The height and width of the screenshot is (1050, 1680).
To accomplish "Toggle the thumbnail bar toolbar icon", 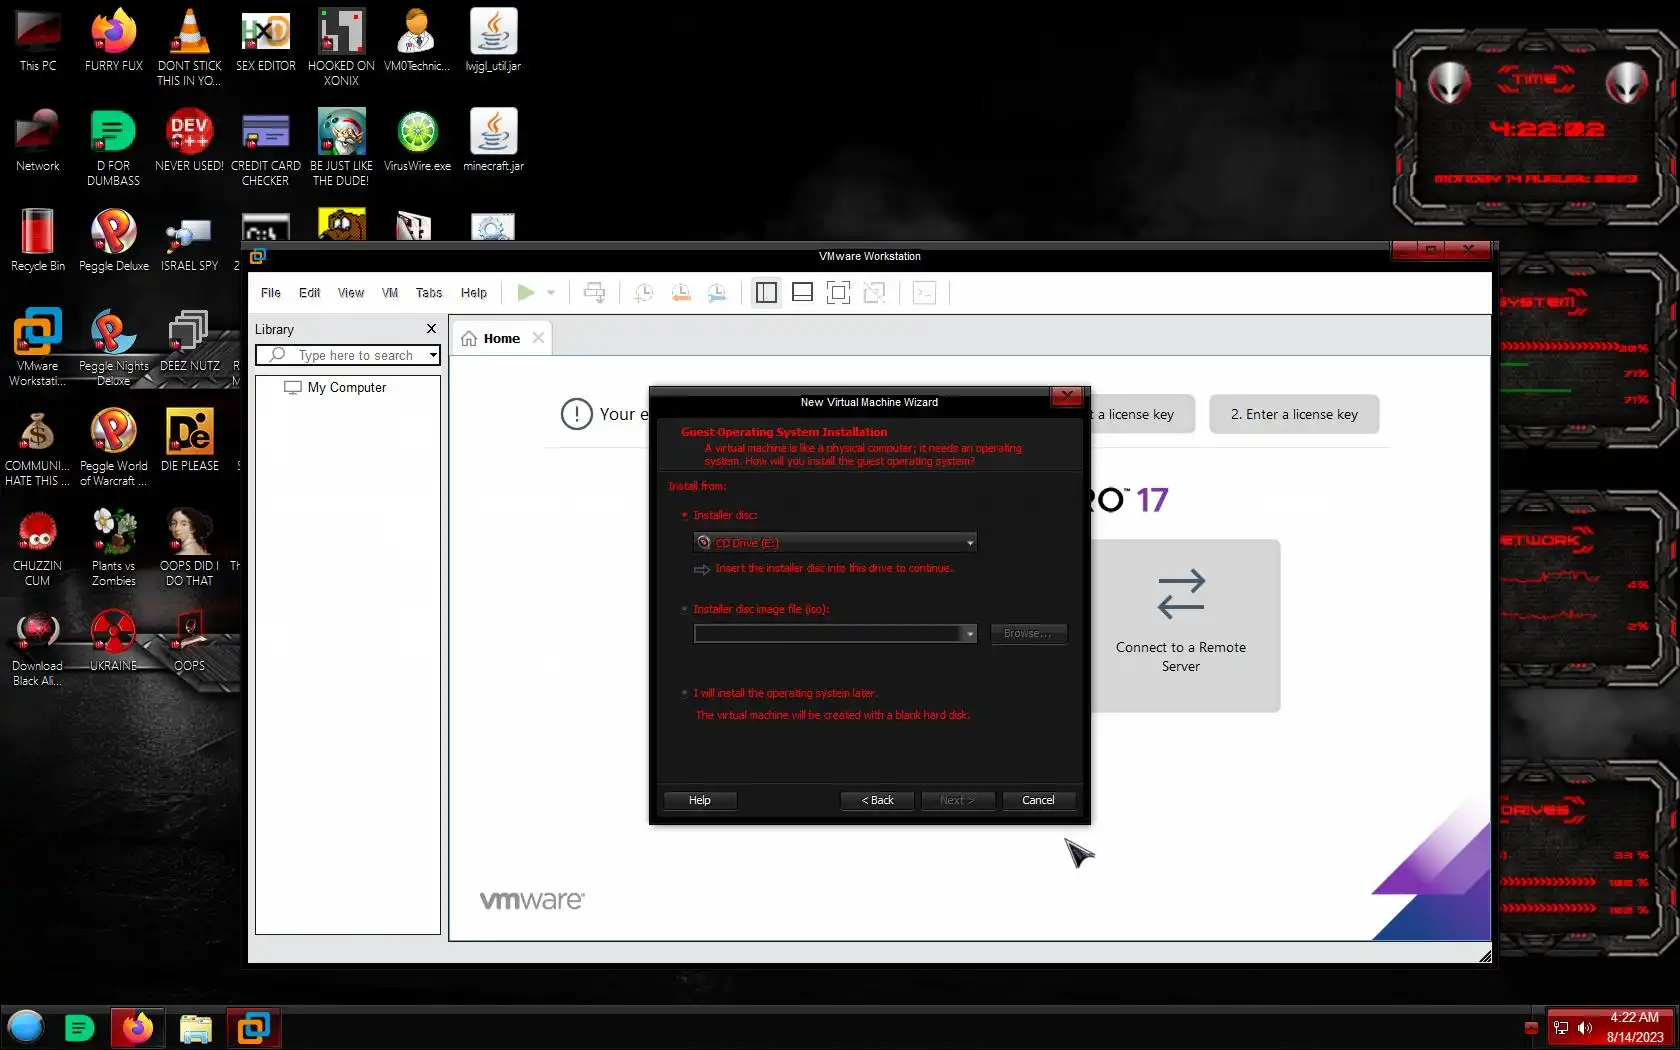I will [x=802, y=293].
